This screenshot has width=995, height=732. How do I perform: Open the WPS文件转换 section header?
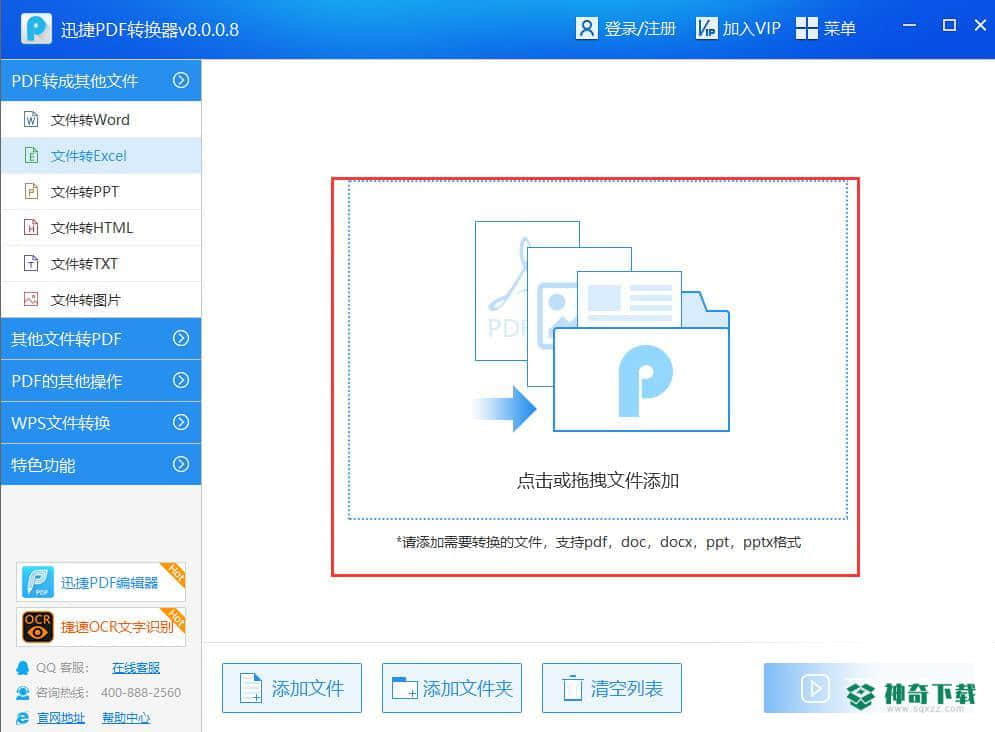click(101, 422)
